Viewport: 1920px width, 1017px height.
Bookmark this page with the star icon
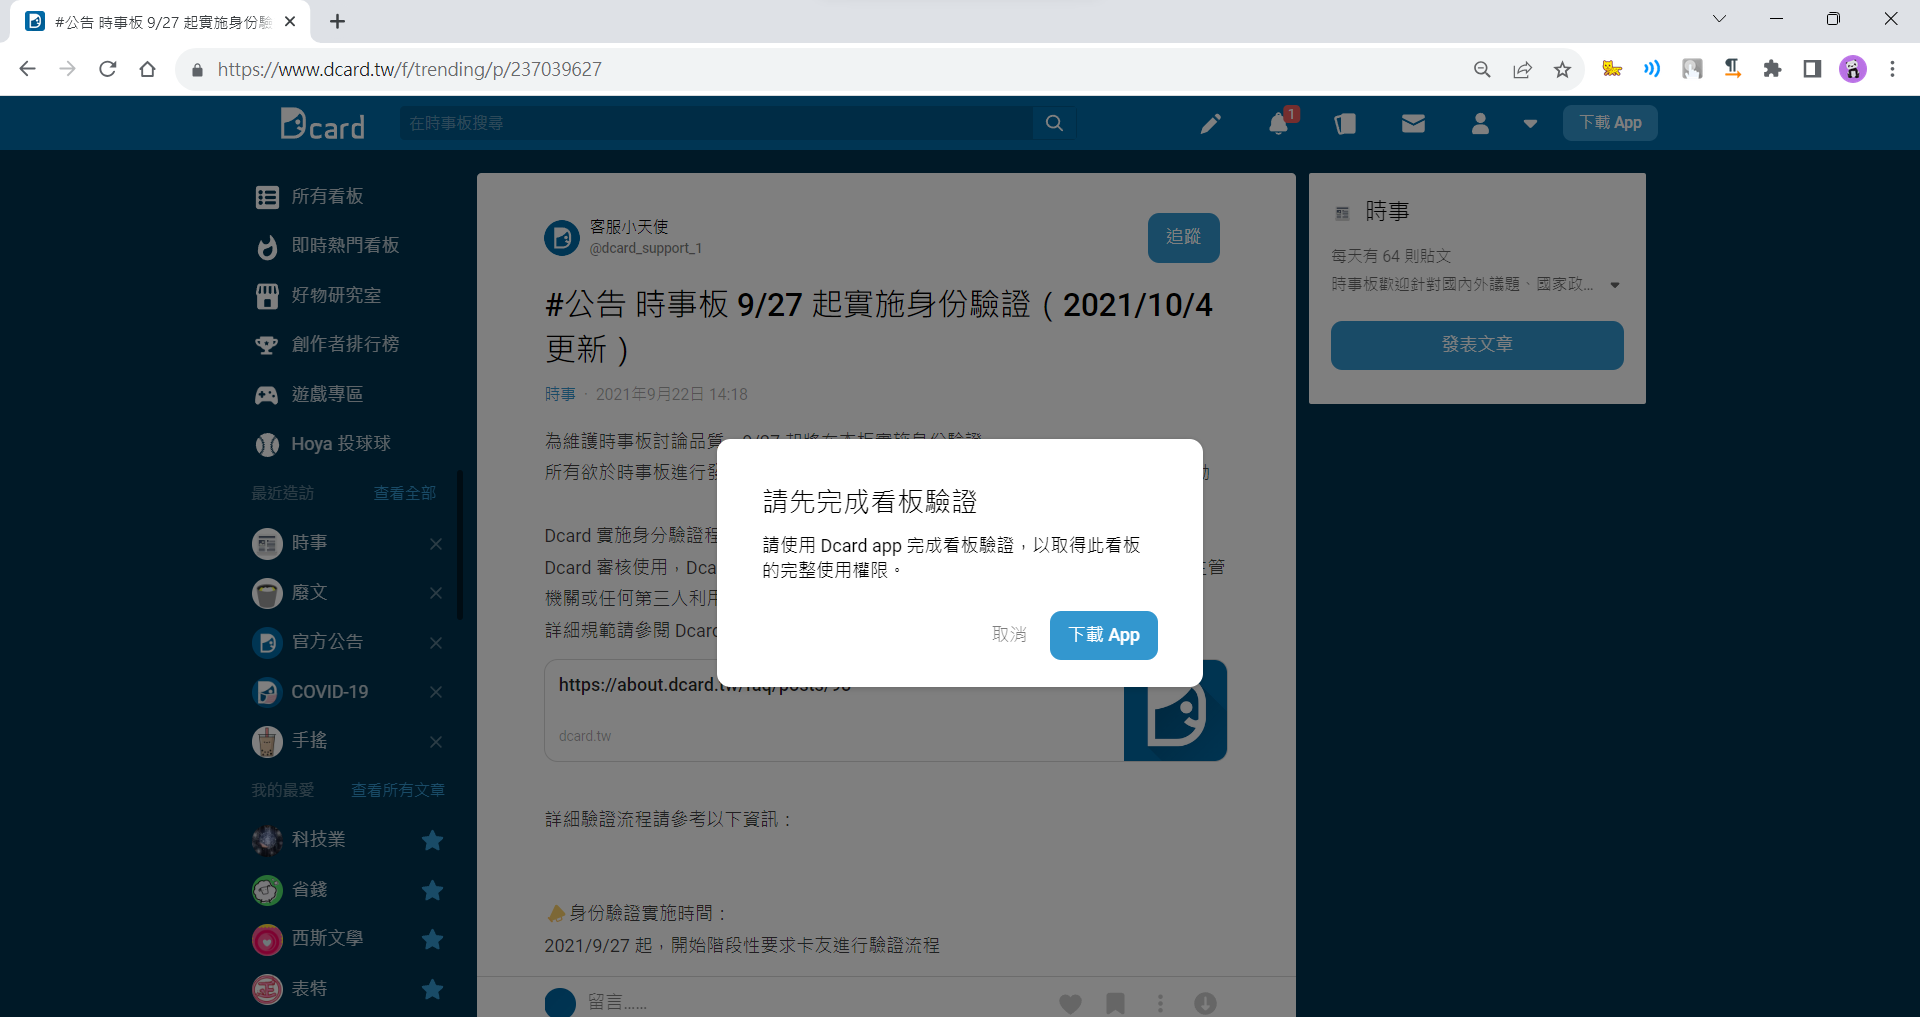click(1562, 69)
